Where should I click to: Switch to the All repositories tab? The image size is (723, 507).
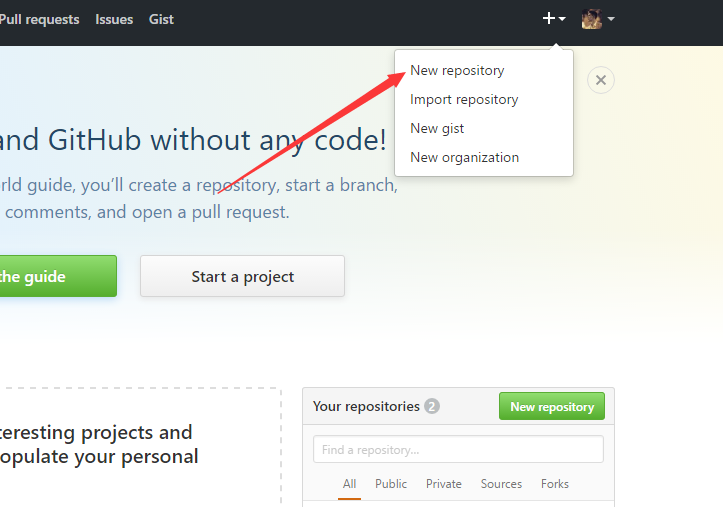349,484
